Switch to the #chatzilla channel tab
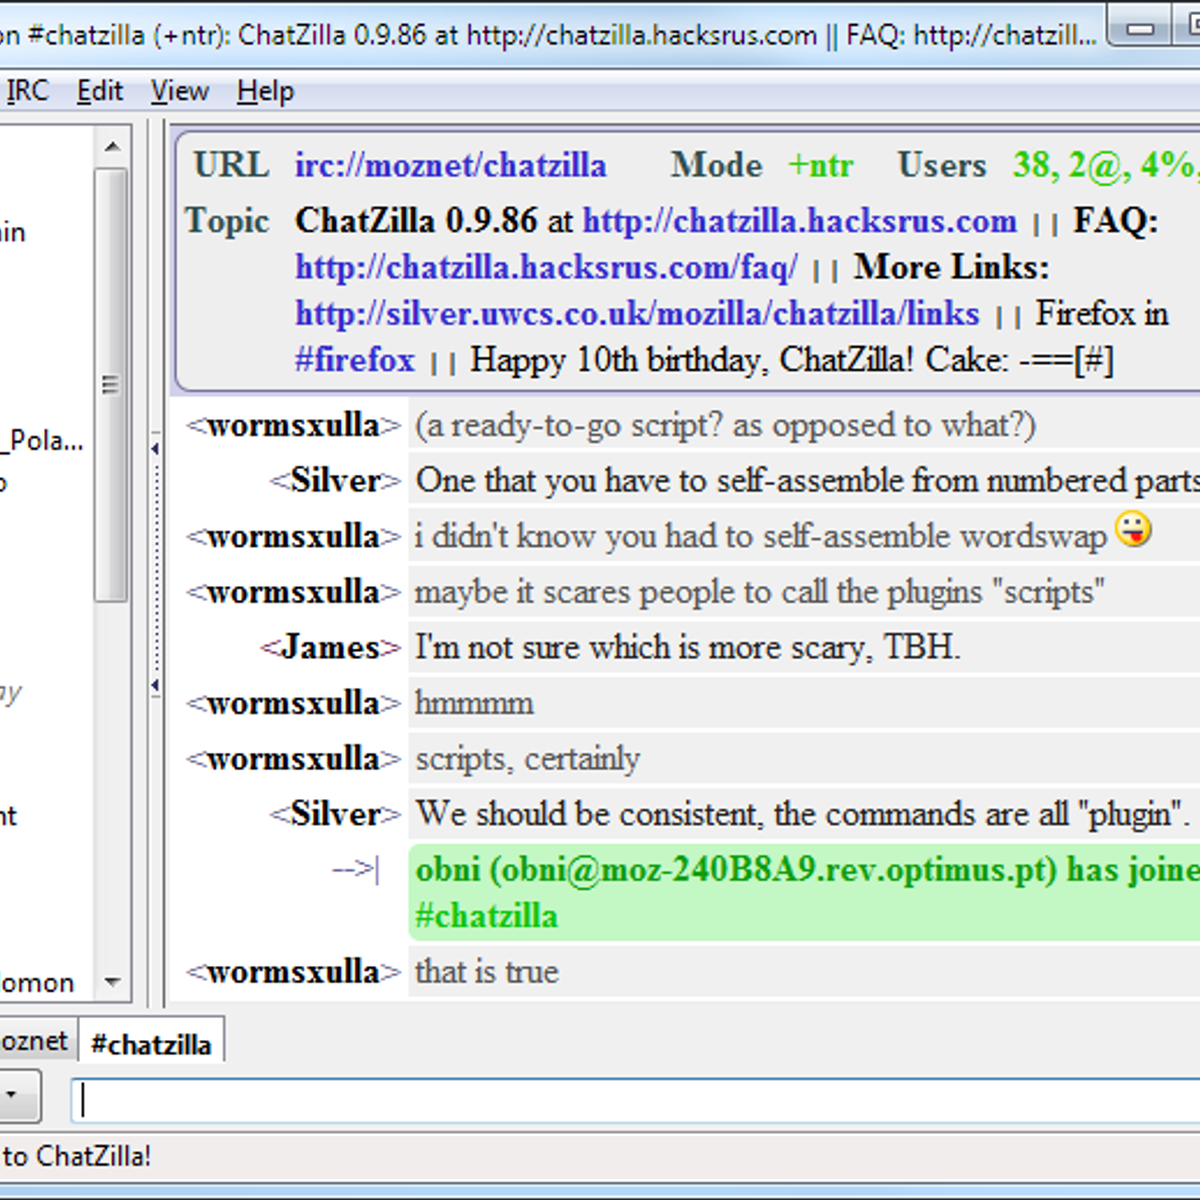Image resolution: width=1200 pixels, height=1200 pixels. tap(152, 1043)
